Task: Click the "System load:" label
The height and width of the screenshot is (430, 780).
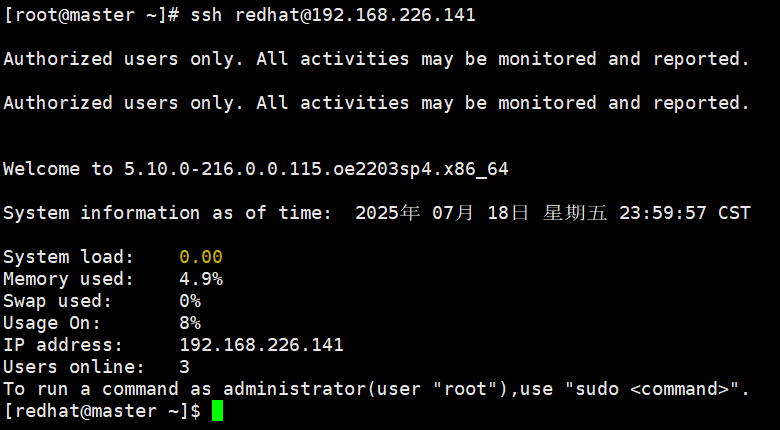Action: [69, 257]
